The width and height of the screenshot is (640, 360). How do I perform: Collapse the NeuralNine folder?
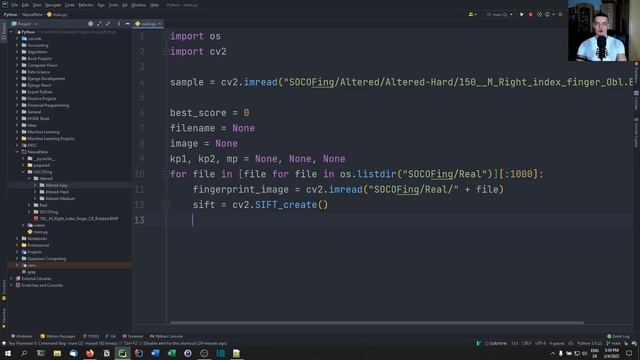tap(18, 152)
